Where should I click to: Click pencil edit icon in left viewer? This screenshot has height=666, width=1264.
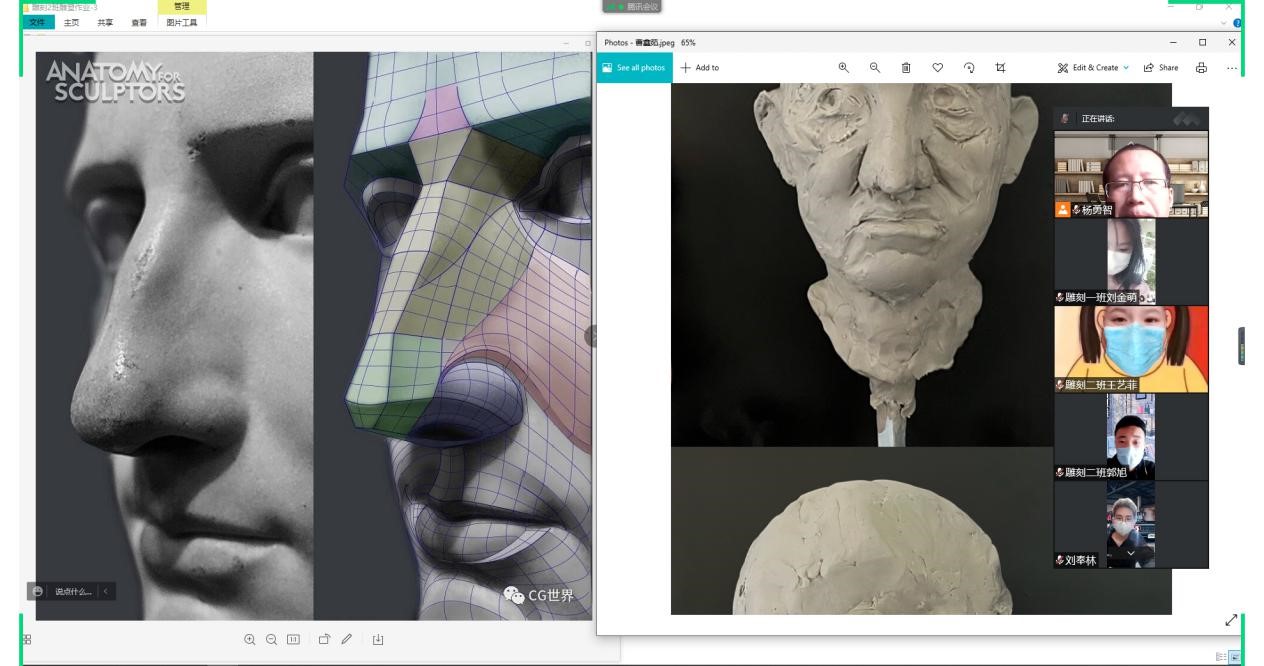[x=346, y=639]
